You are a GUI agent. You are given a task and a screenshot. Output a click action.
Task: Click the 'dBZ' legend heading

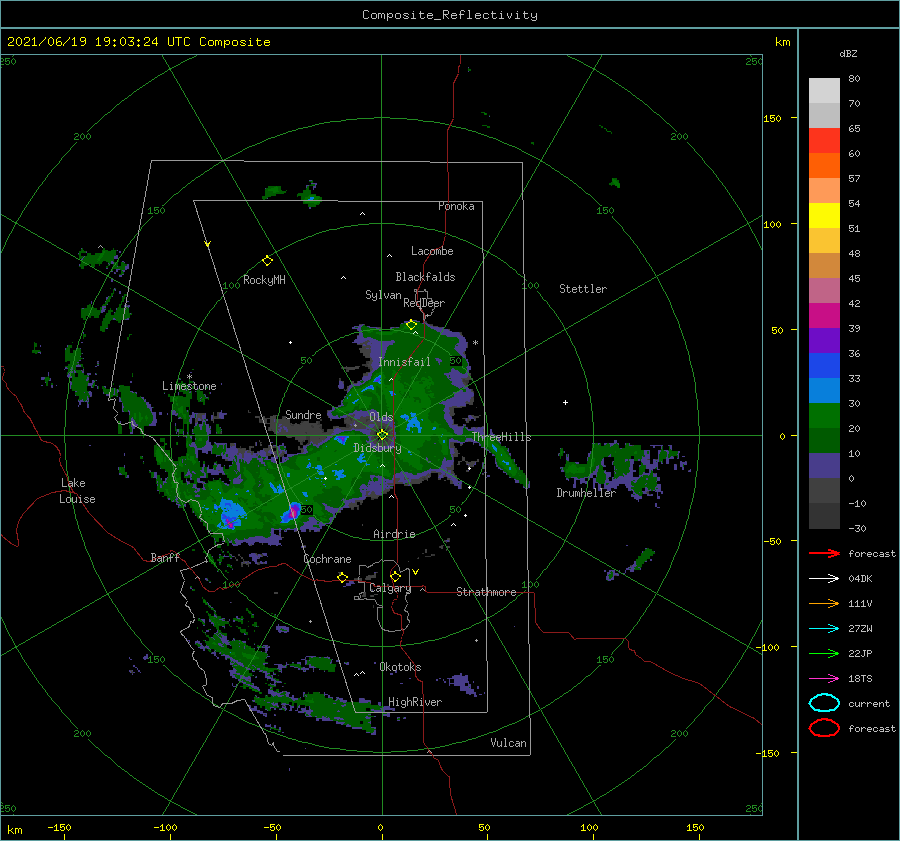(848, 53)
